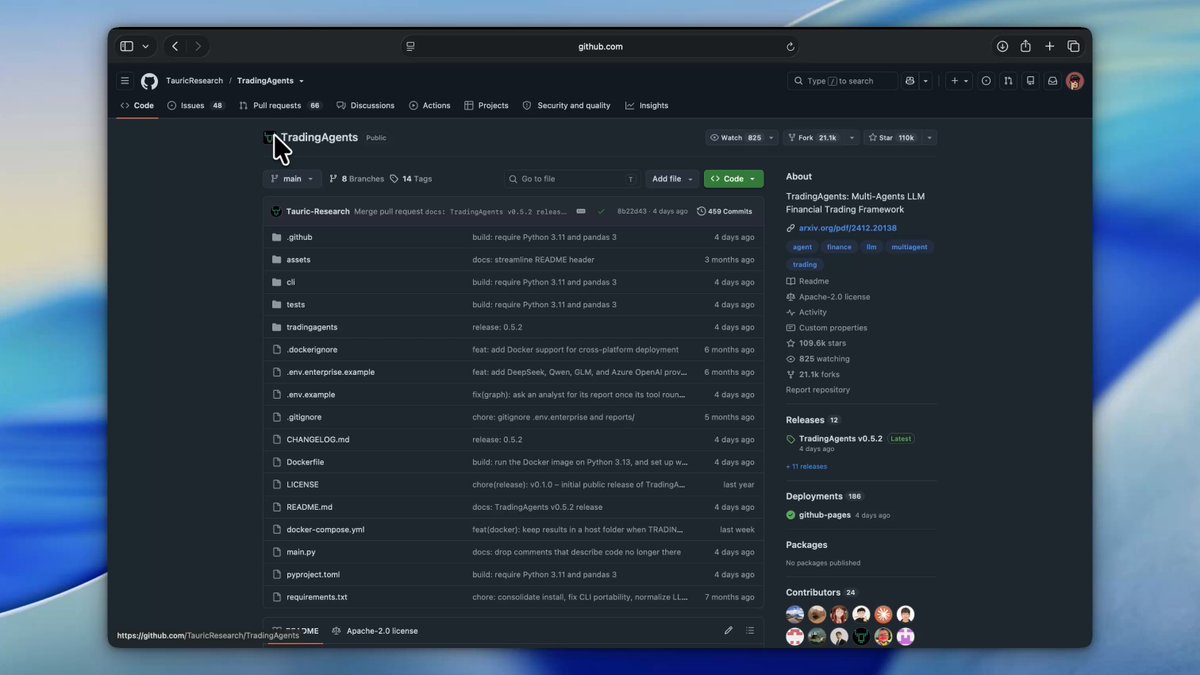Open the repositories shortcut icon in header
The height and width of the screenshot is (675, 1200).
pos(1030,81)
